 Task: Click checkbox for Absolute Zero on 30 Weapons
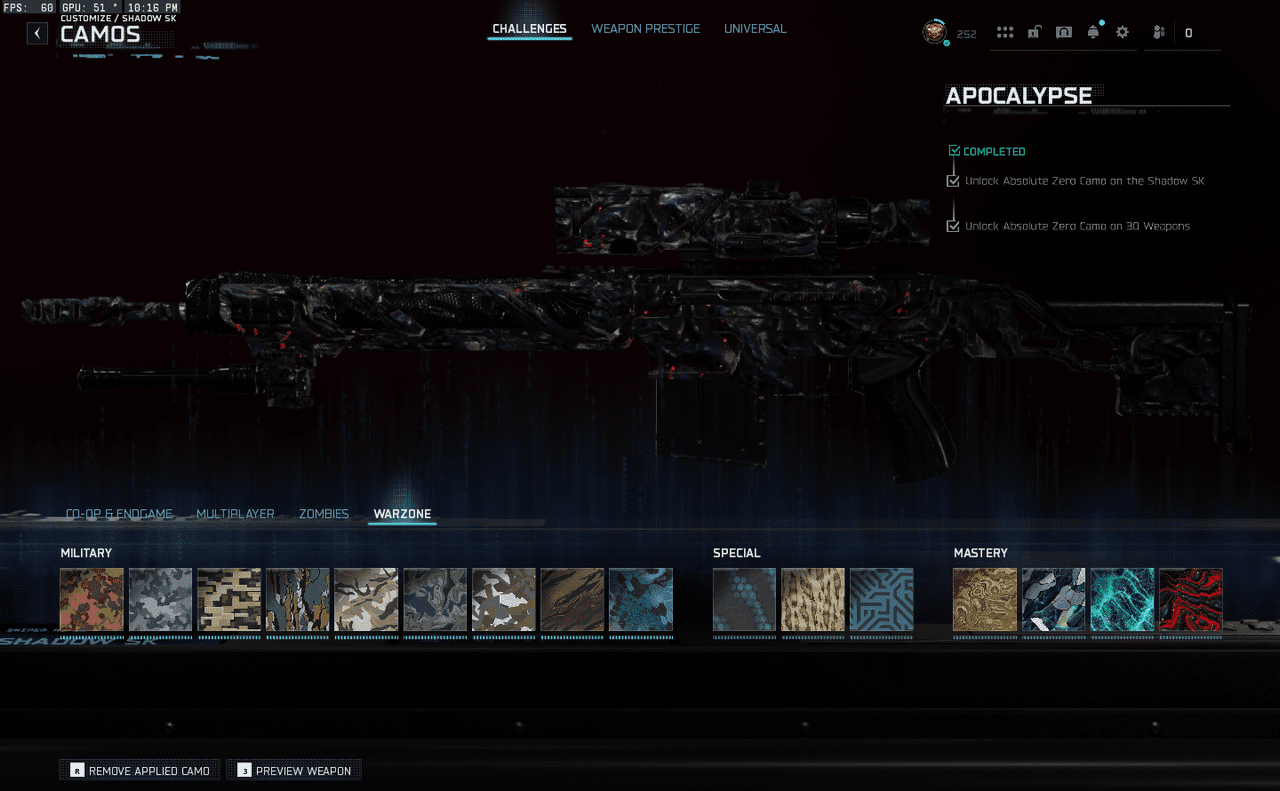953,226
